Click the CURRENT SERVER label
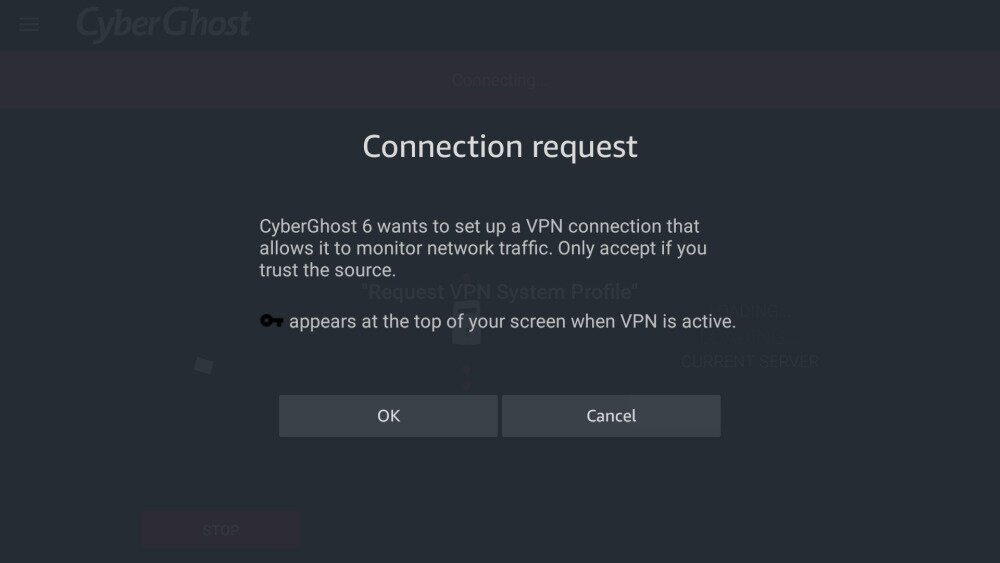 pyautogui.click(x=750, y=361)
